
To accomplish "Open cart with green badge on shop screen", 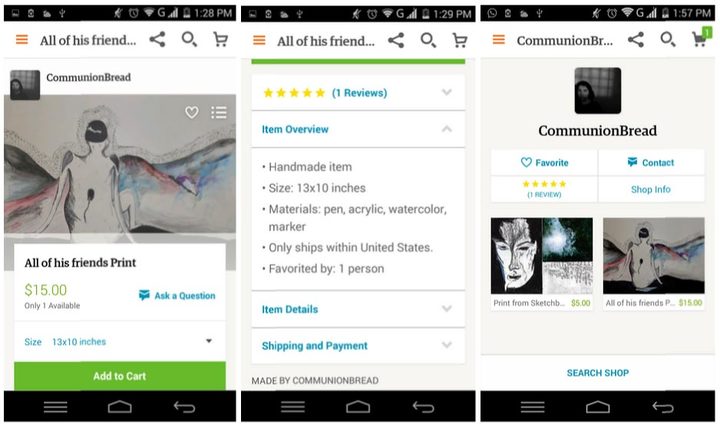I will [701, 38].
